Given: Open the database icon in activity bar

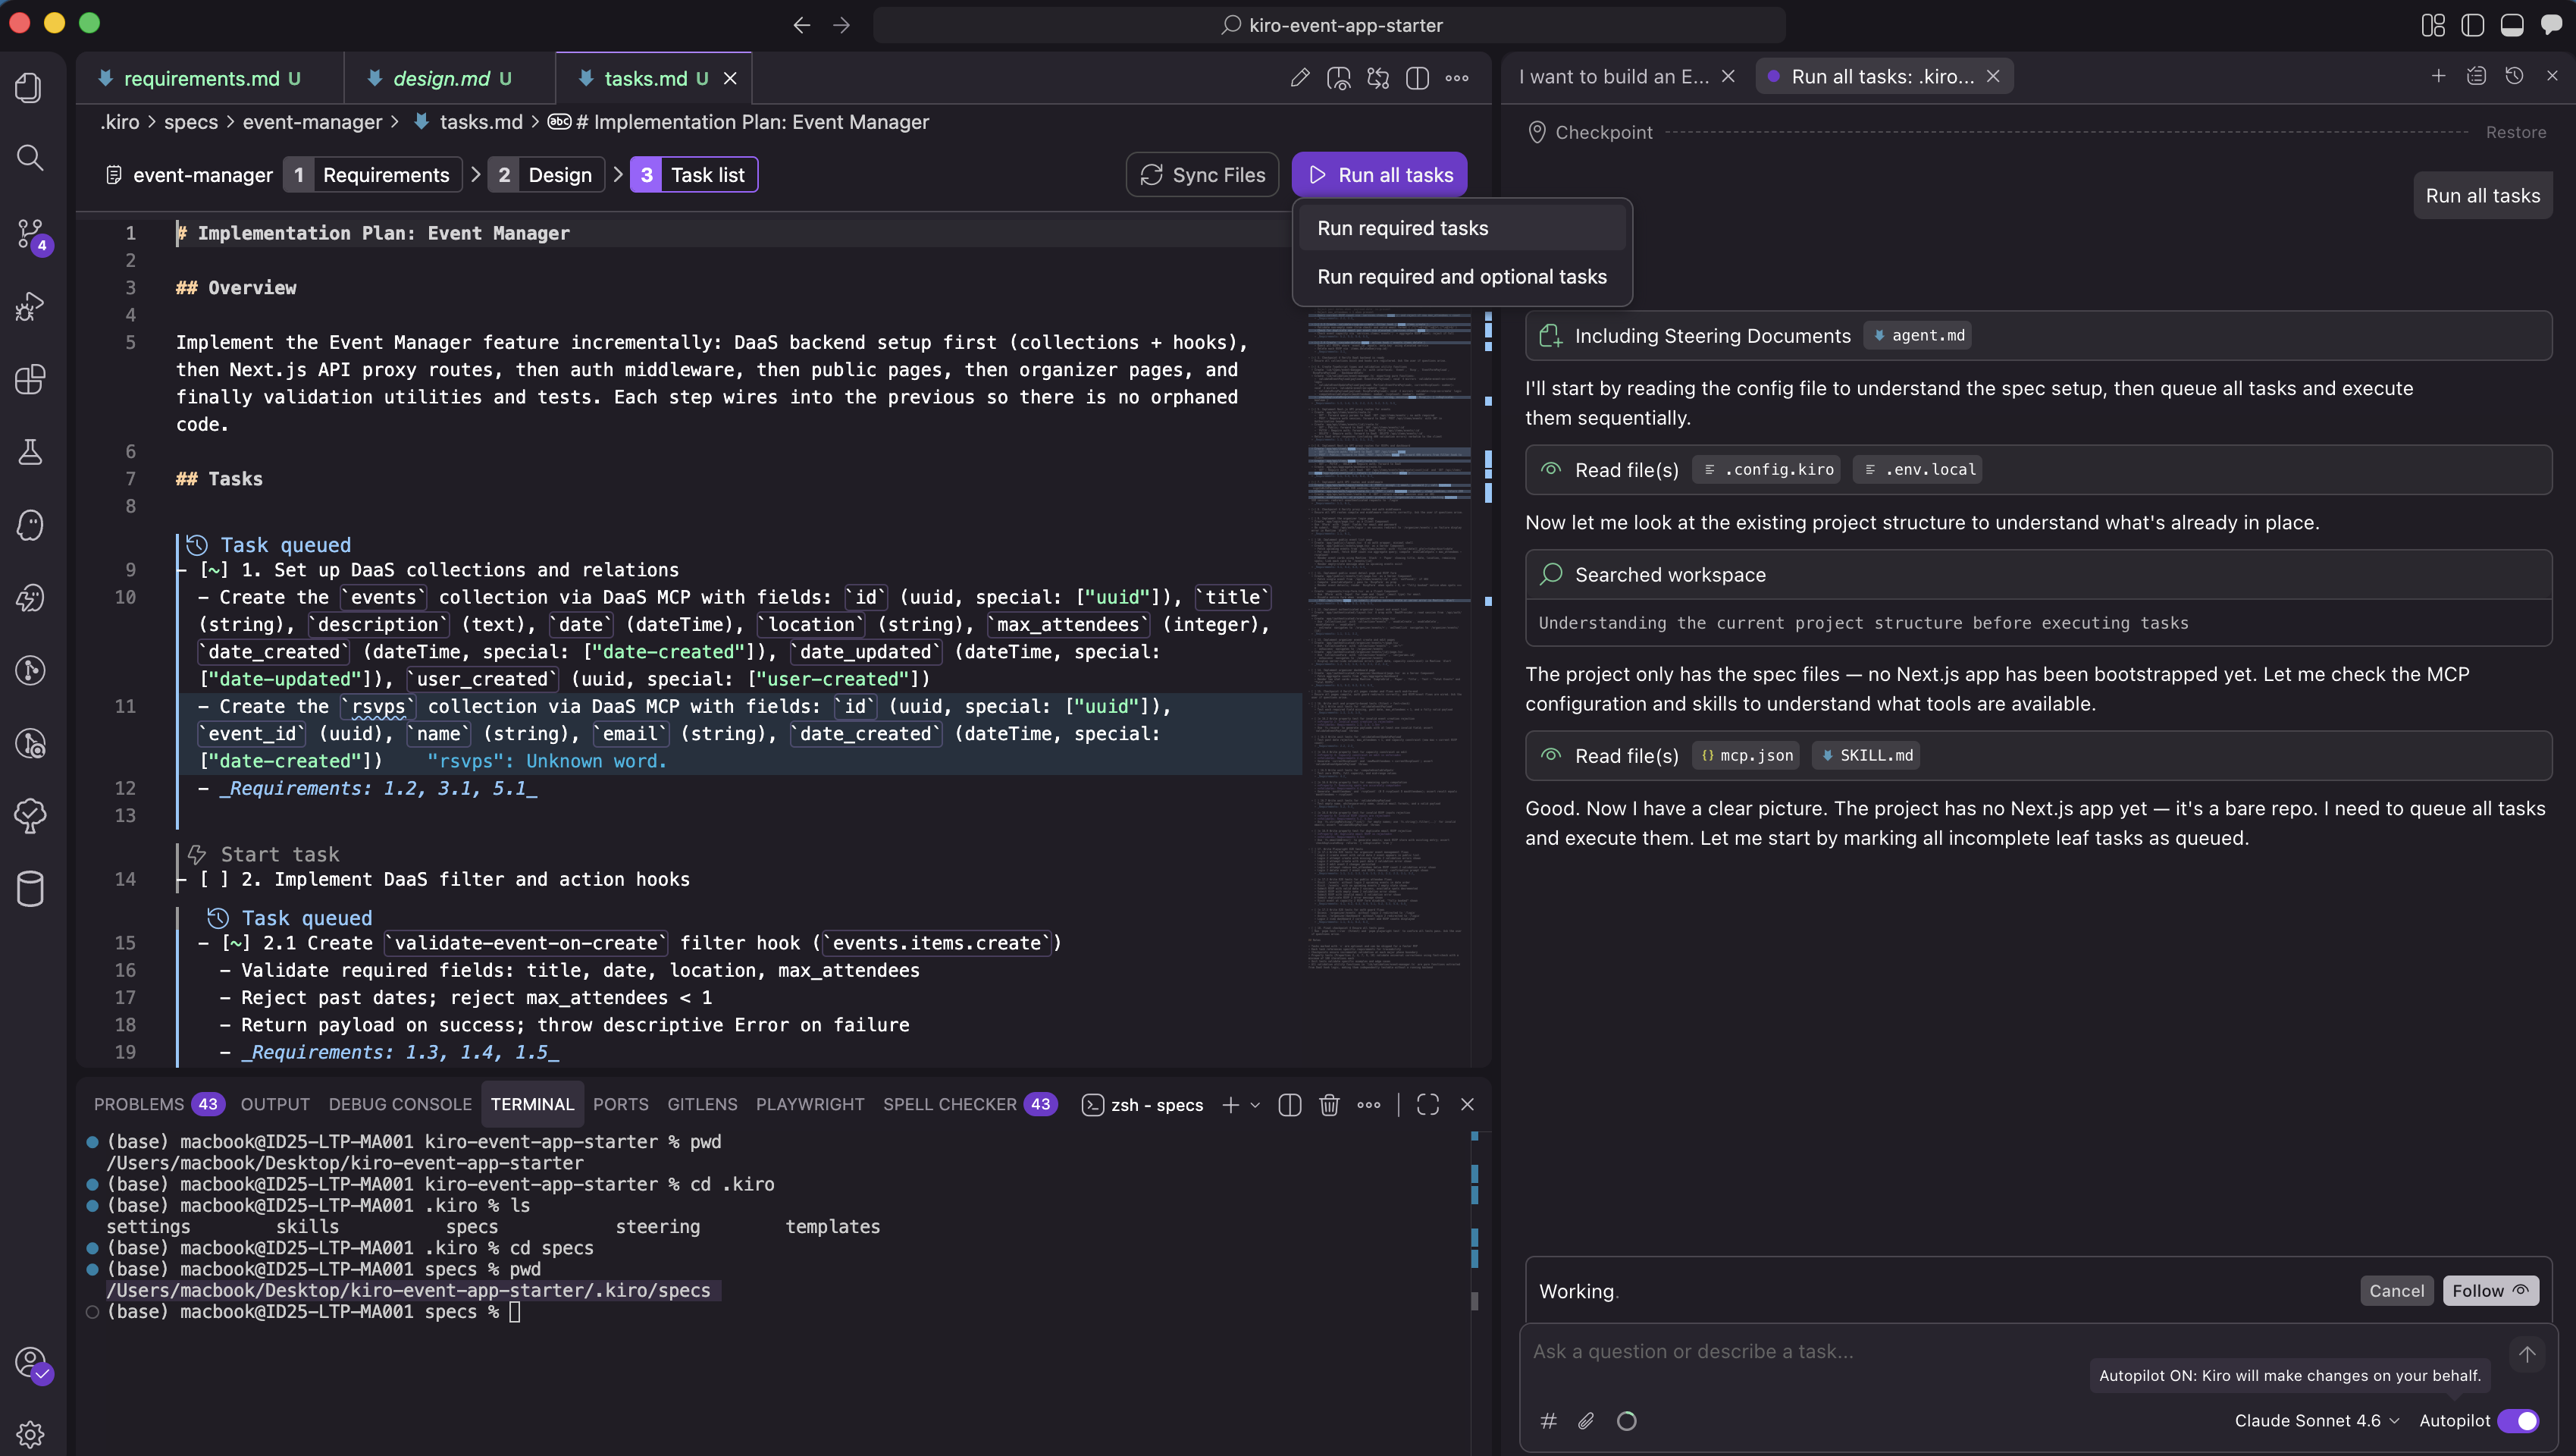Looking at the screenshot, I should (x=30, y=888).
